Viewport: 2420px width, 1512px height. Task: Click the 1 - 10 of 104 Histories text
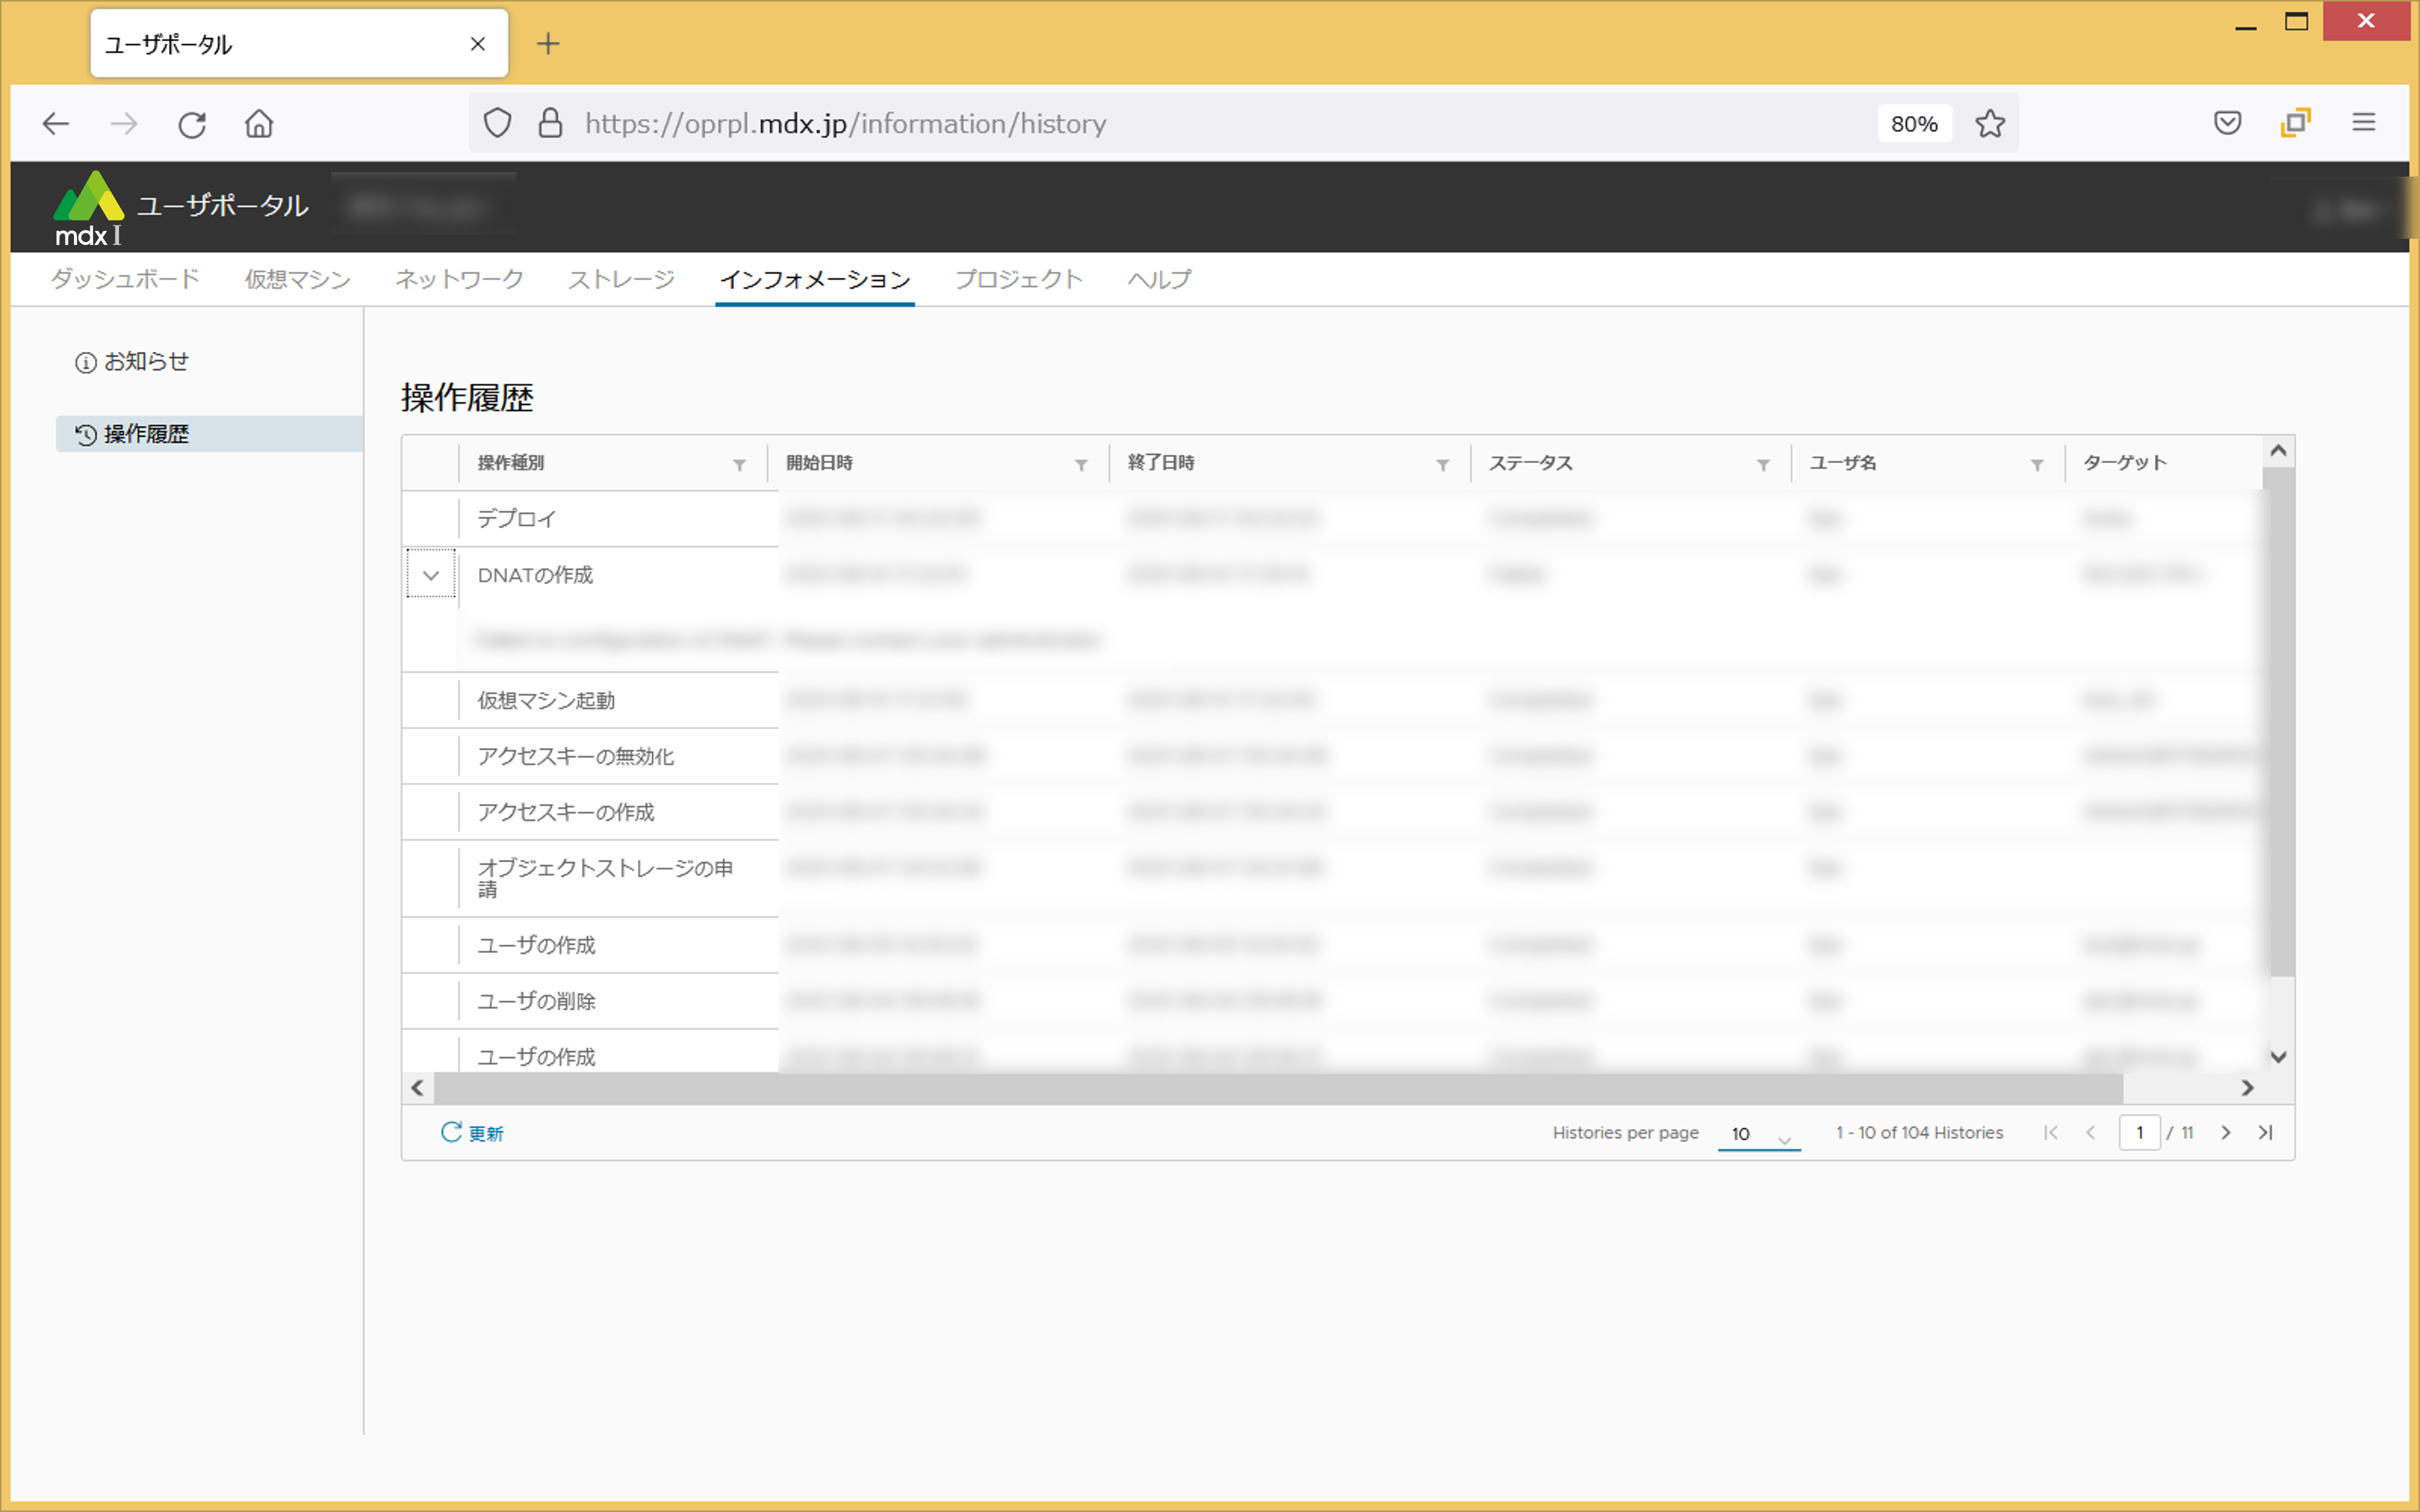pyautogui.click(x=1919, y=1132)
